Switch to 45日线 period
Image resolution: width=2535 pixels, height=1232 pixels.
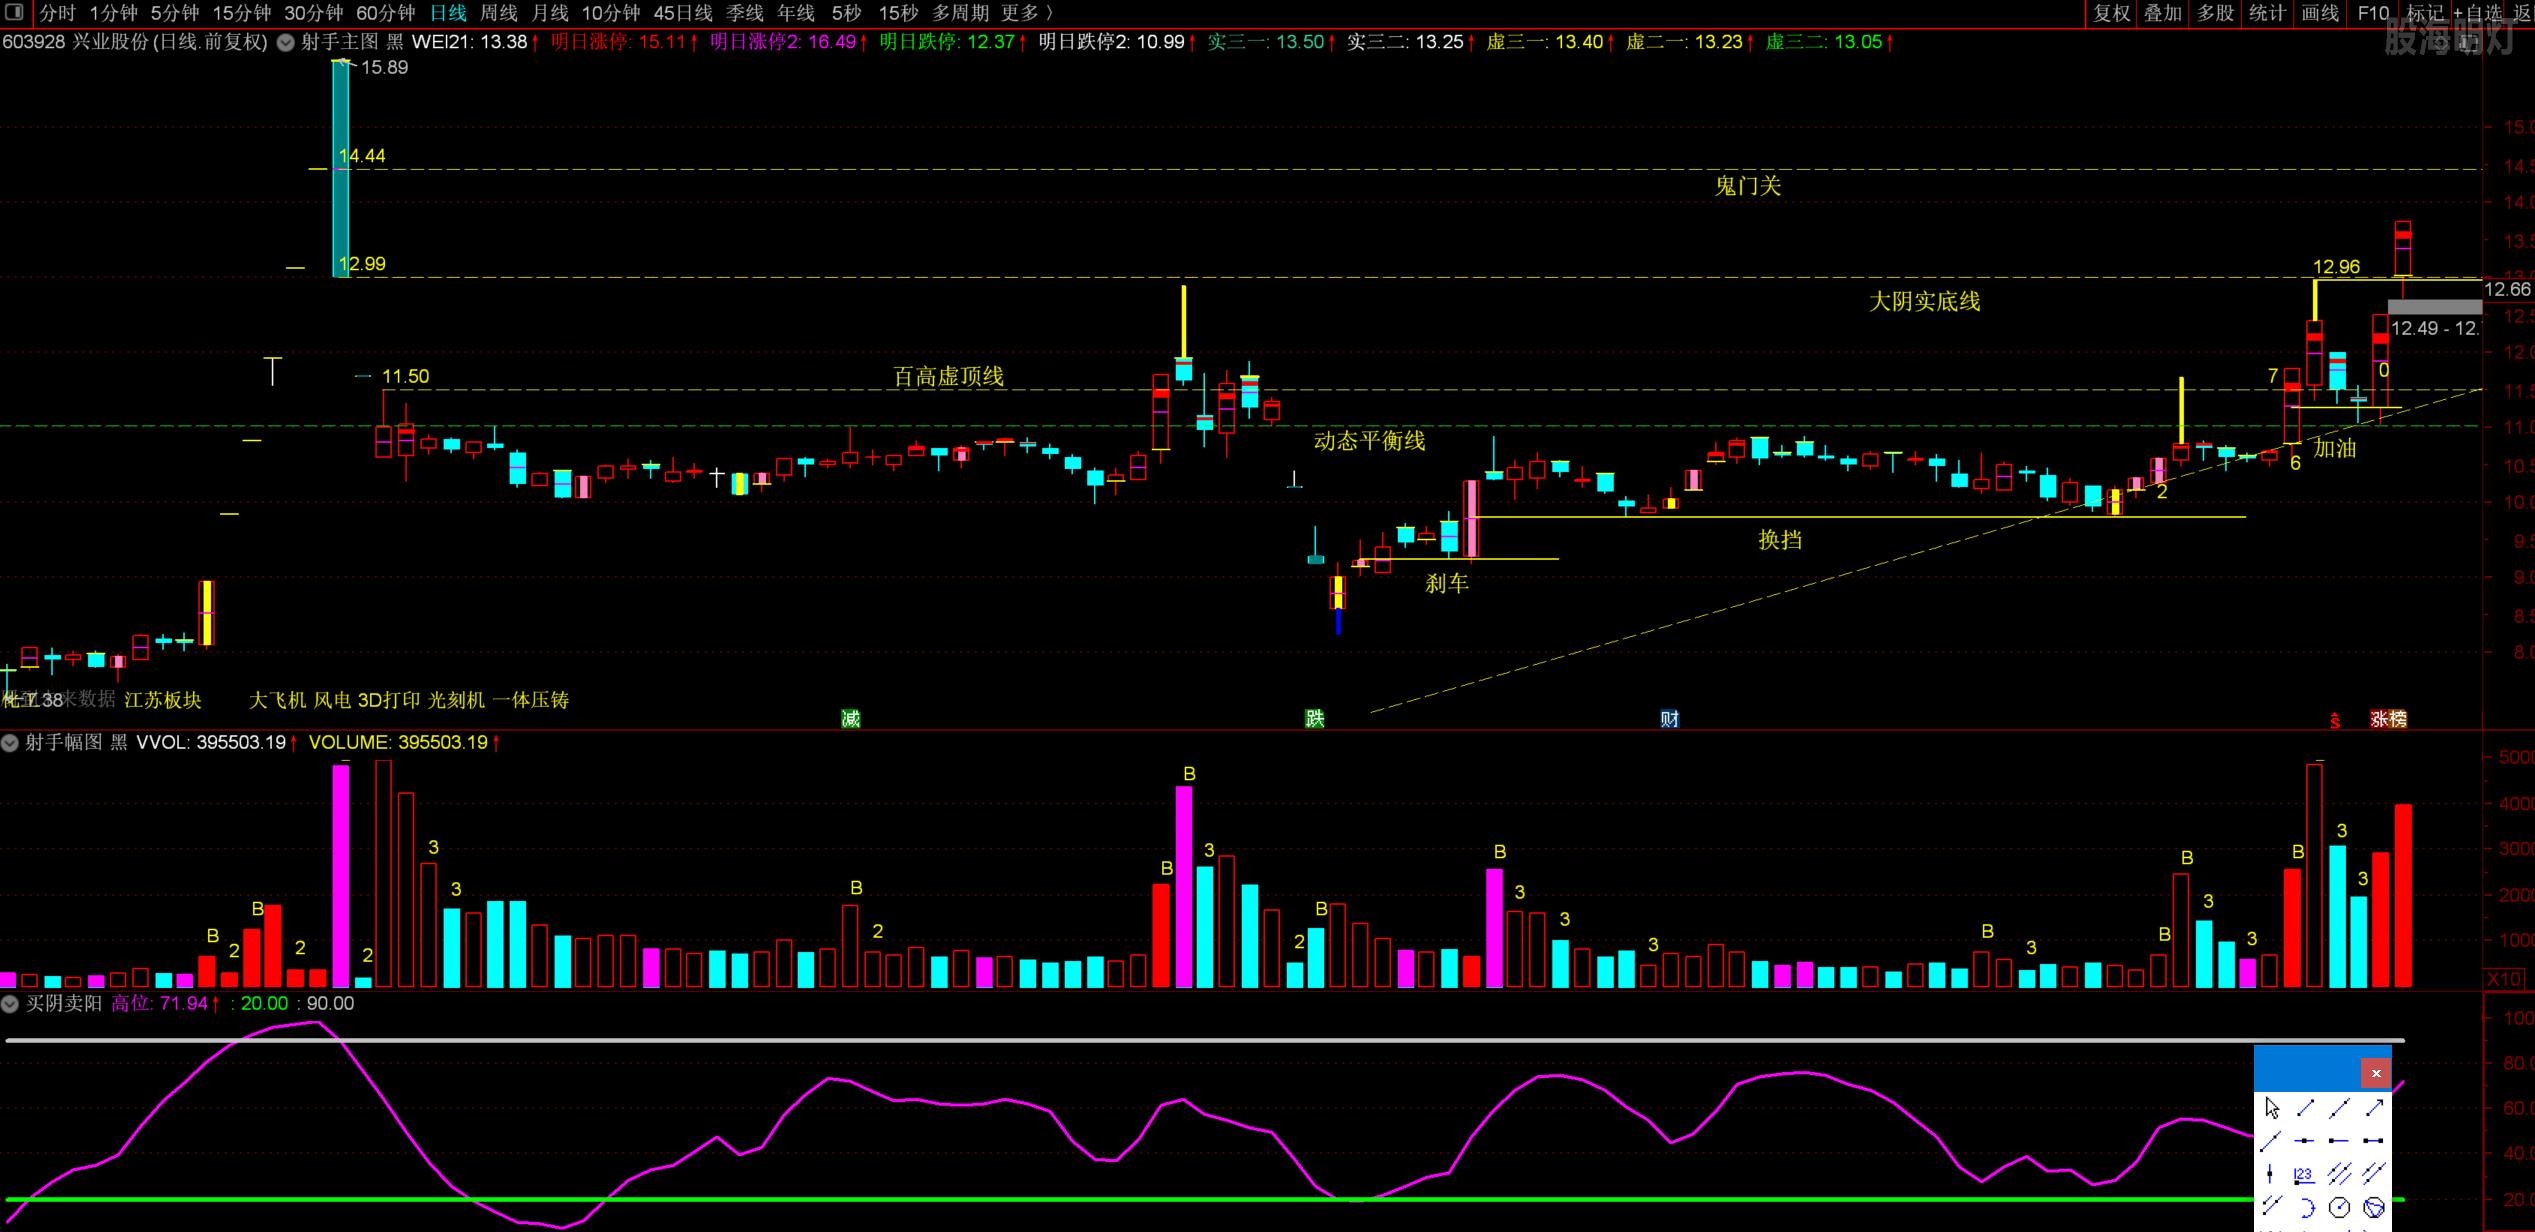point(683,12)
